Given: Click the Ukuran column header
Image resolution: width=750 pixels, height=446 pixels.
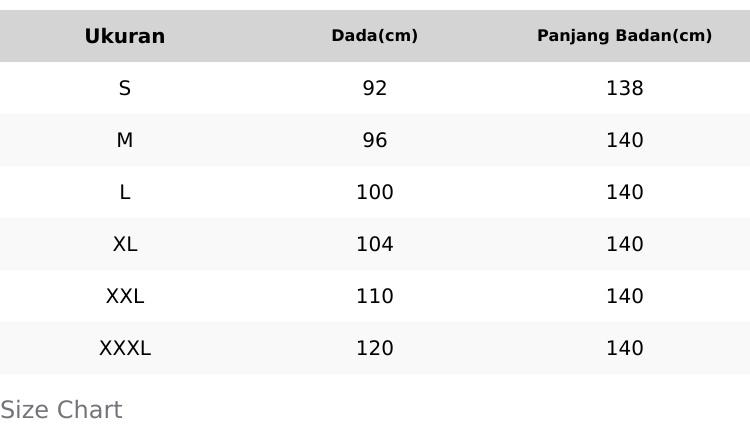Looking at the screenshot, I should point(125,36).
